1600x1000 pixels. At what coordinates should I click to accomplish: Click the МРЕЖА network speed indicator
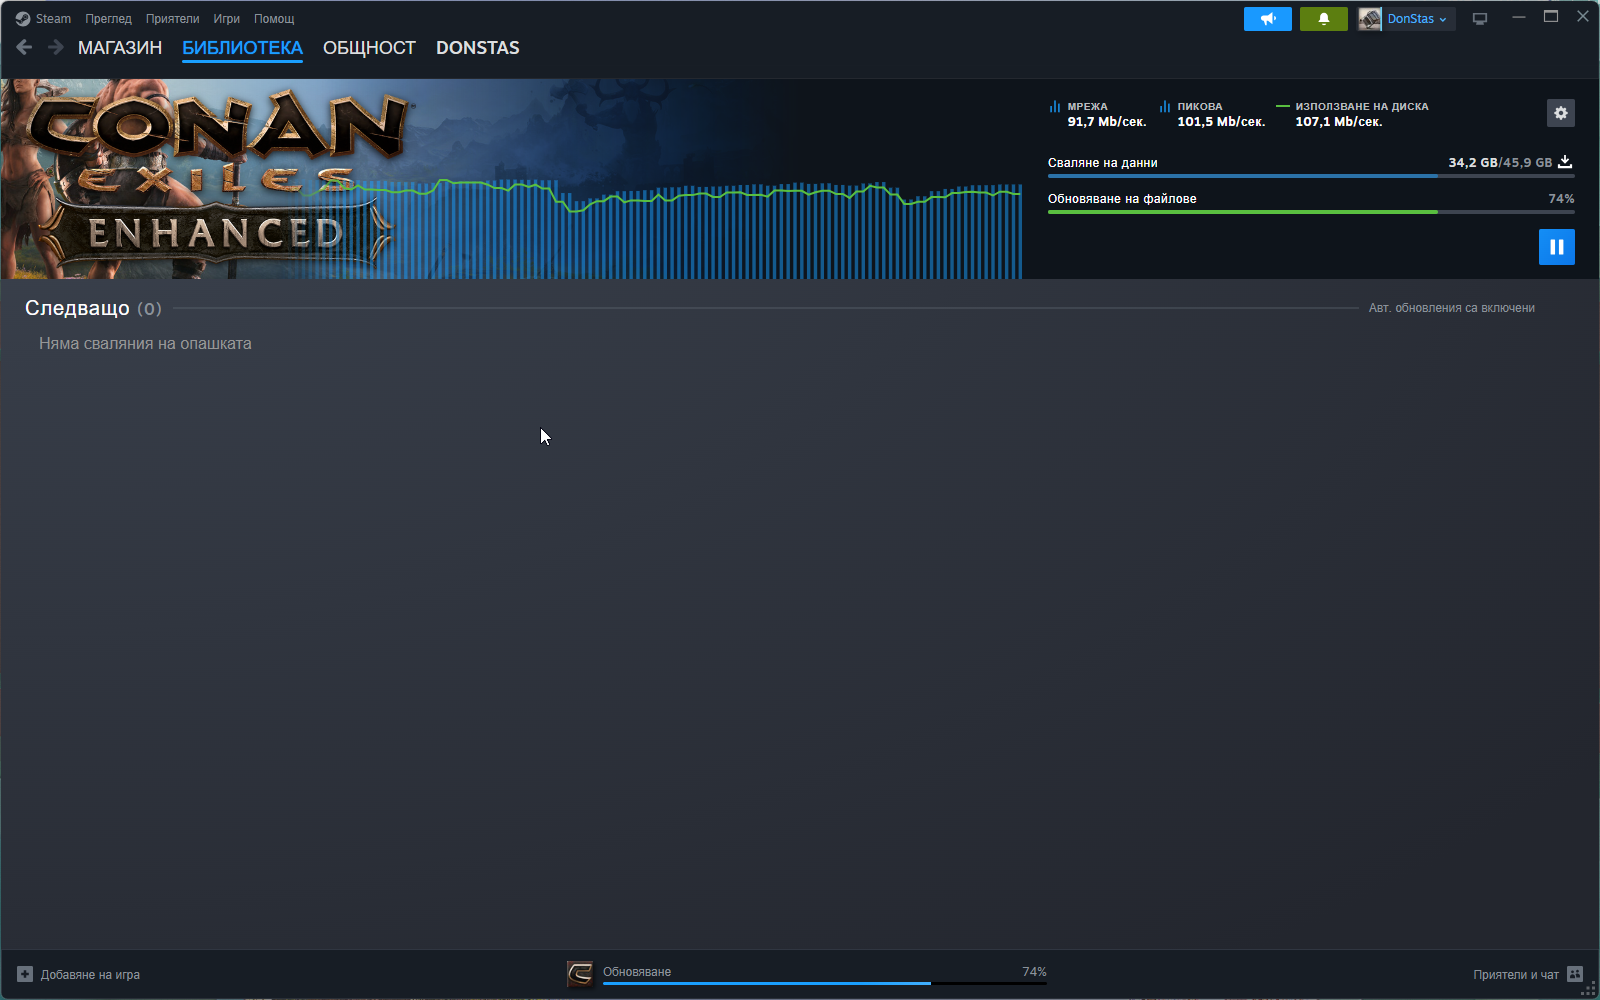pos(1097,114)
